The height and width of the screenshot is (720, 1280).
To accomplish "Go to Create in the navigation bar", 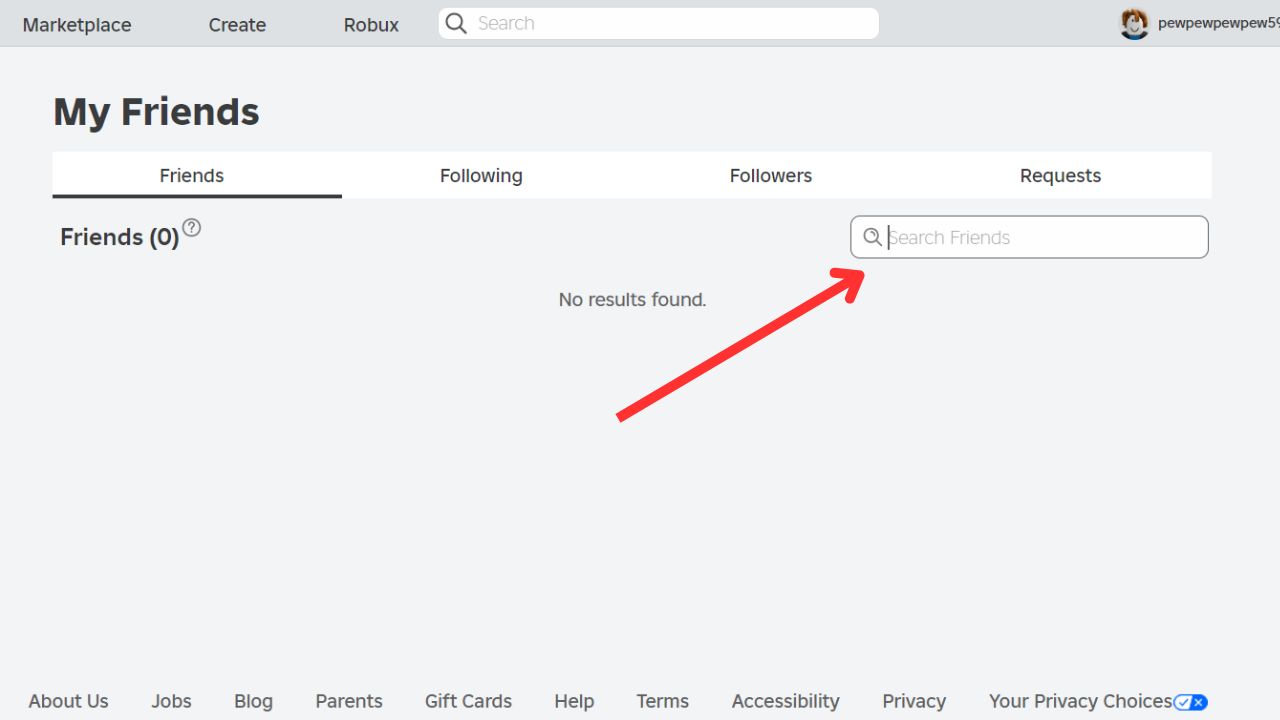I will pos(237,25).
